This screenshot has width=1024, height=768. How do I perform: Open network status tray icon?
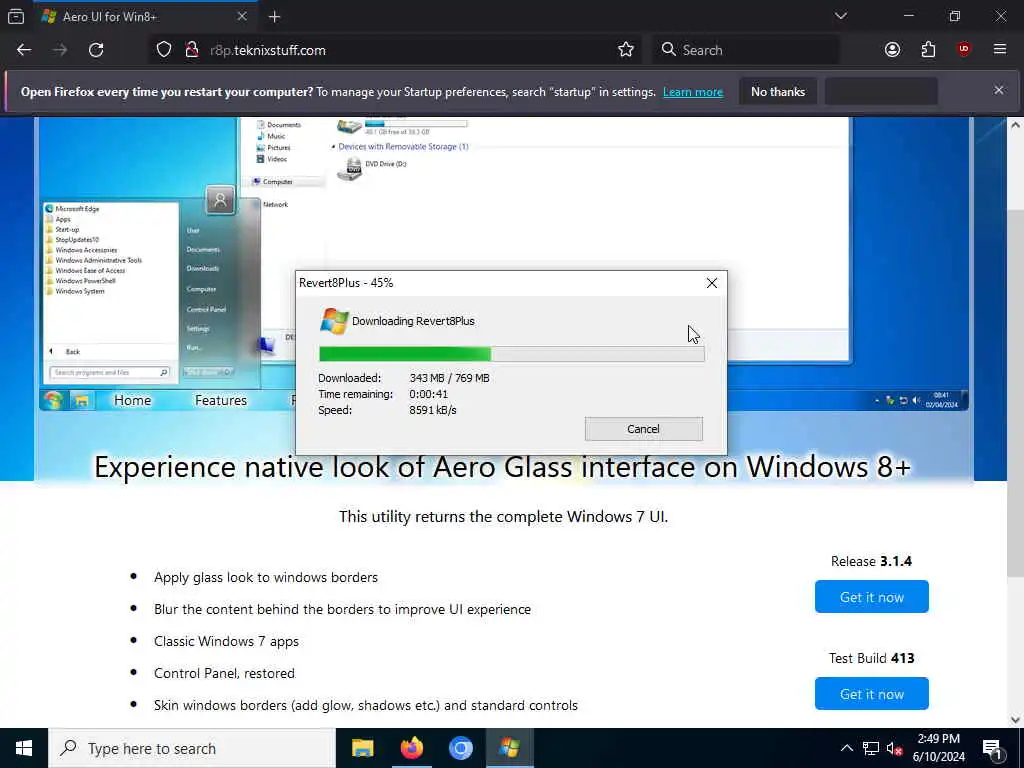(x=871, y=748)
